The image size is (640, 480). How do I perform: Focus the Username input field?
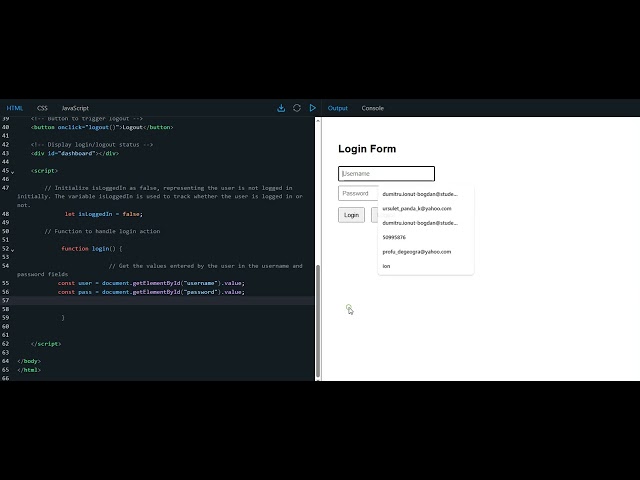(x=386, y=173)
